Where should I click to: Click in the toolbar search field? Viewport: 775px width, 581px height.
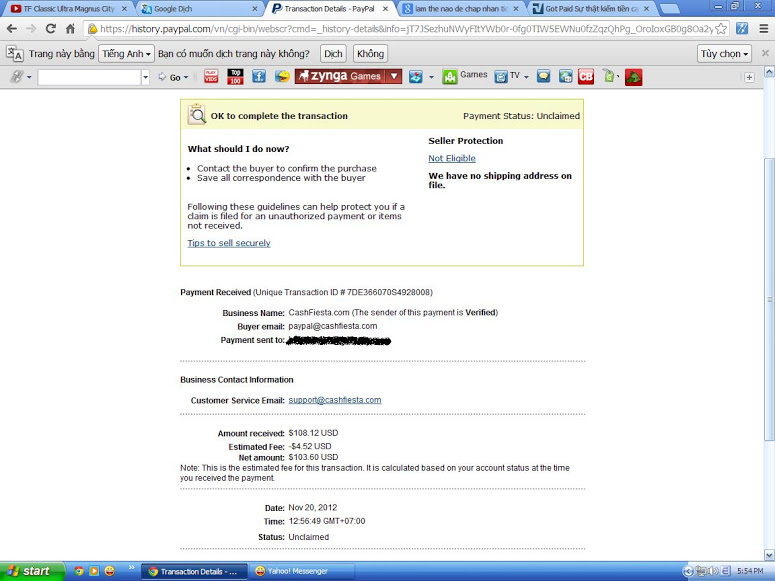click(89, 77)
